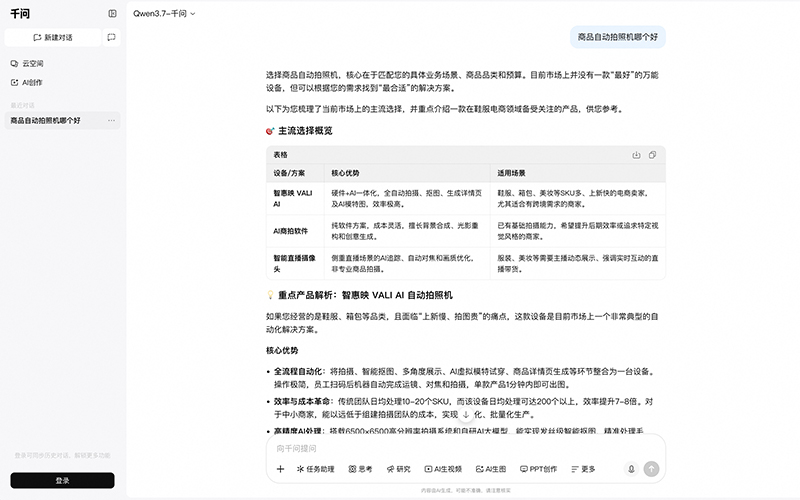Click the send arrow button

(652, 469)
